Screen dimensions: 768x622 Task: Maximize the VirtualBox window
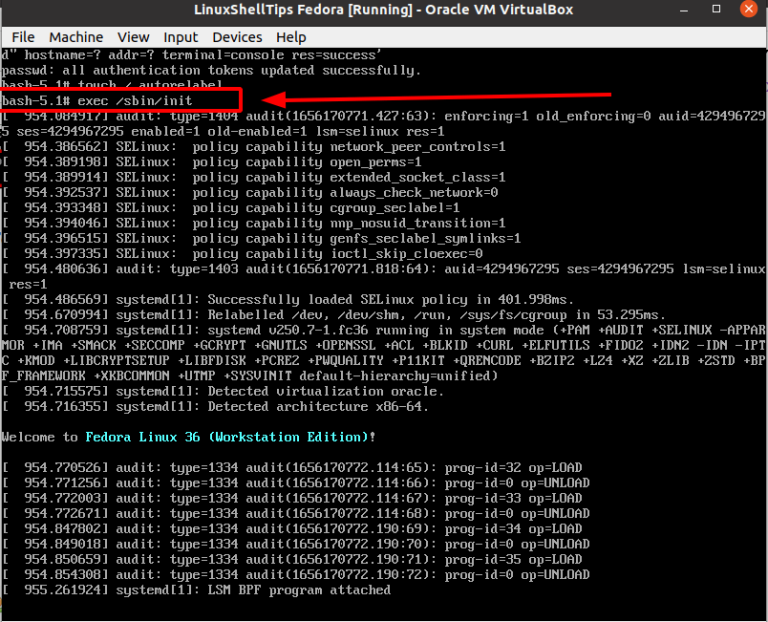coord(718,11)
